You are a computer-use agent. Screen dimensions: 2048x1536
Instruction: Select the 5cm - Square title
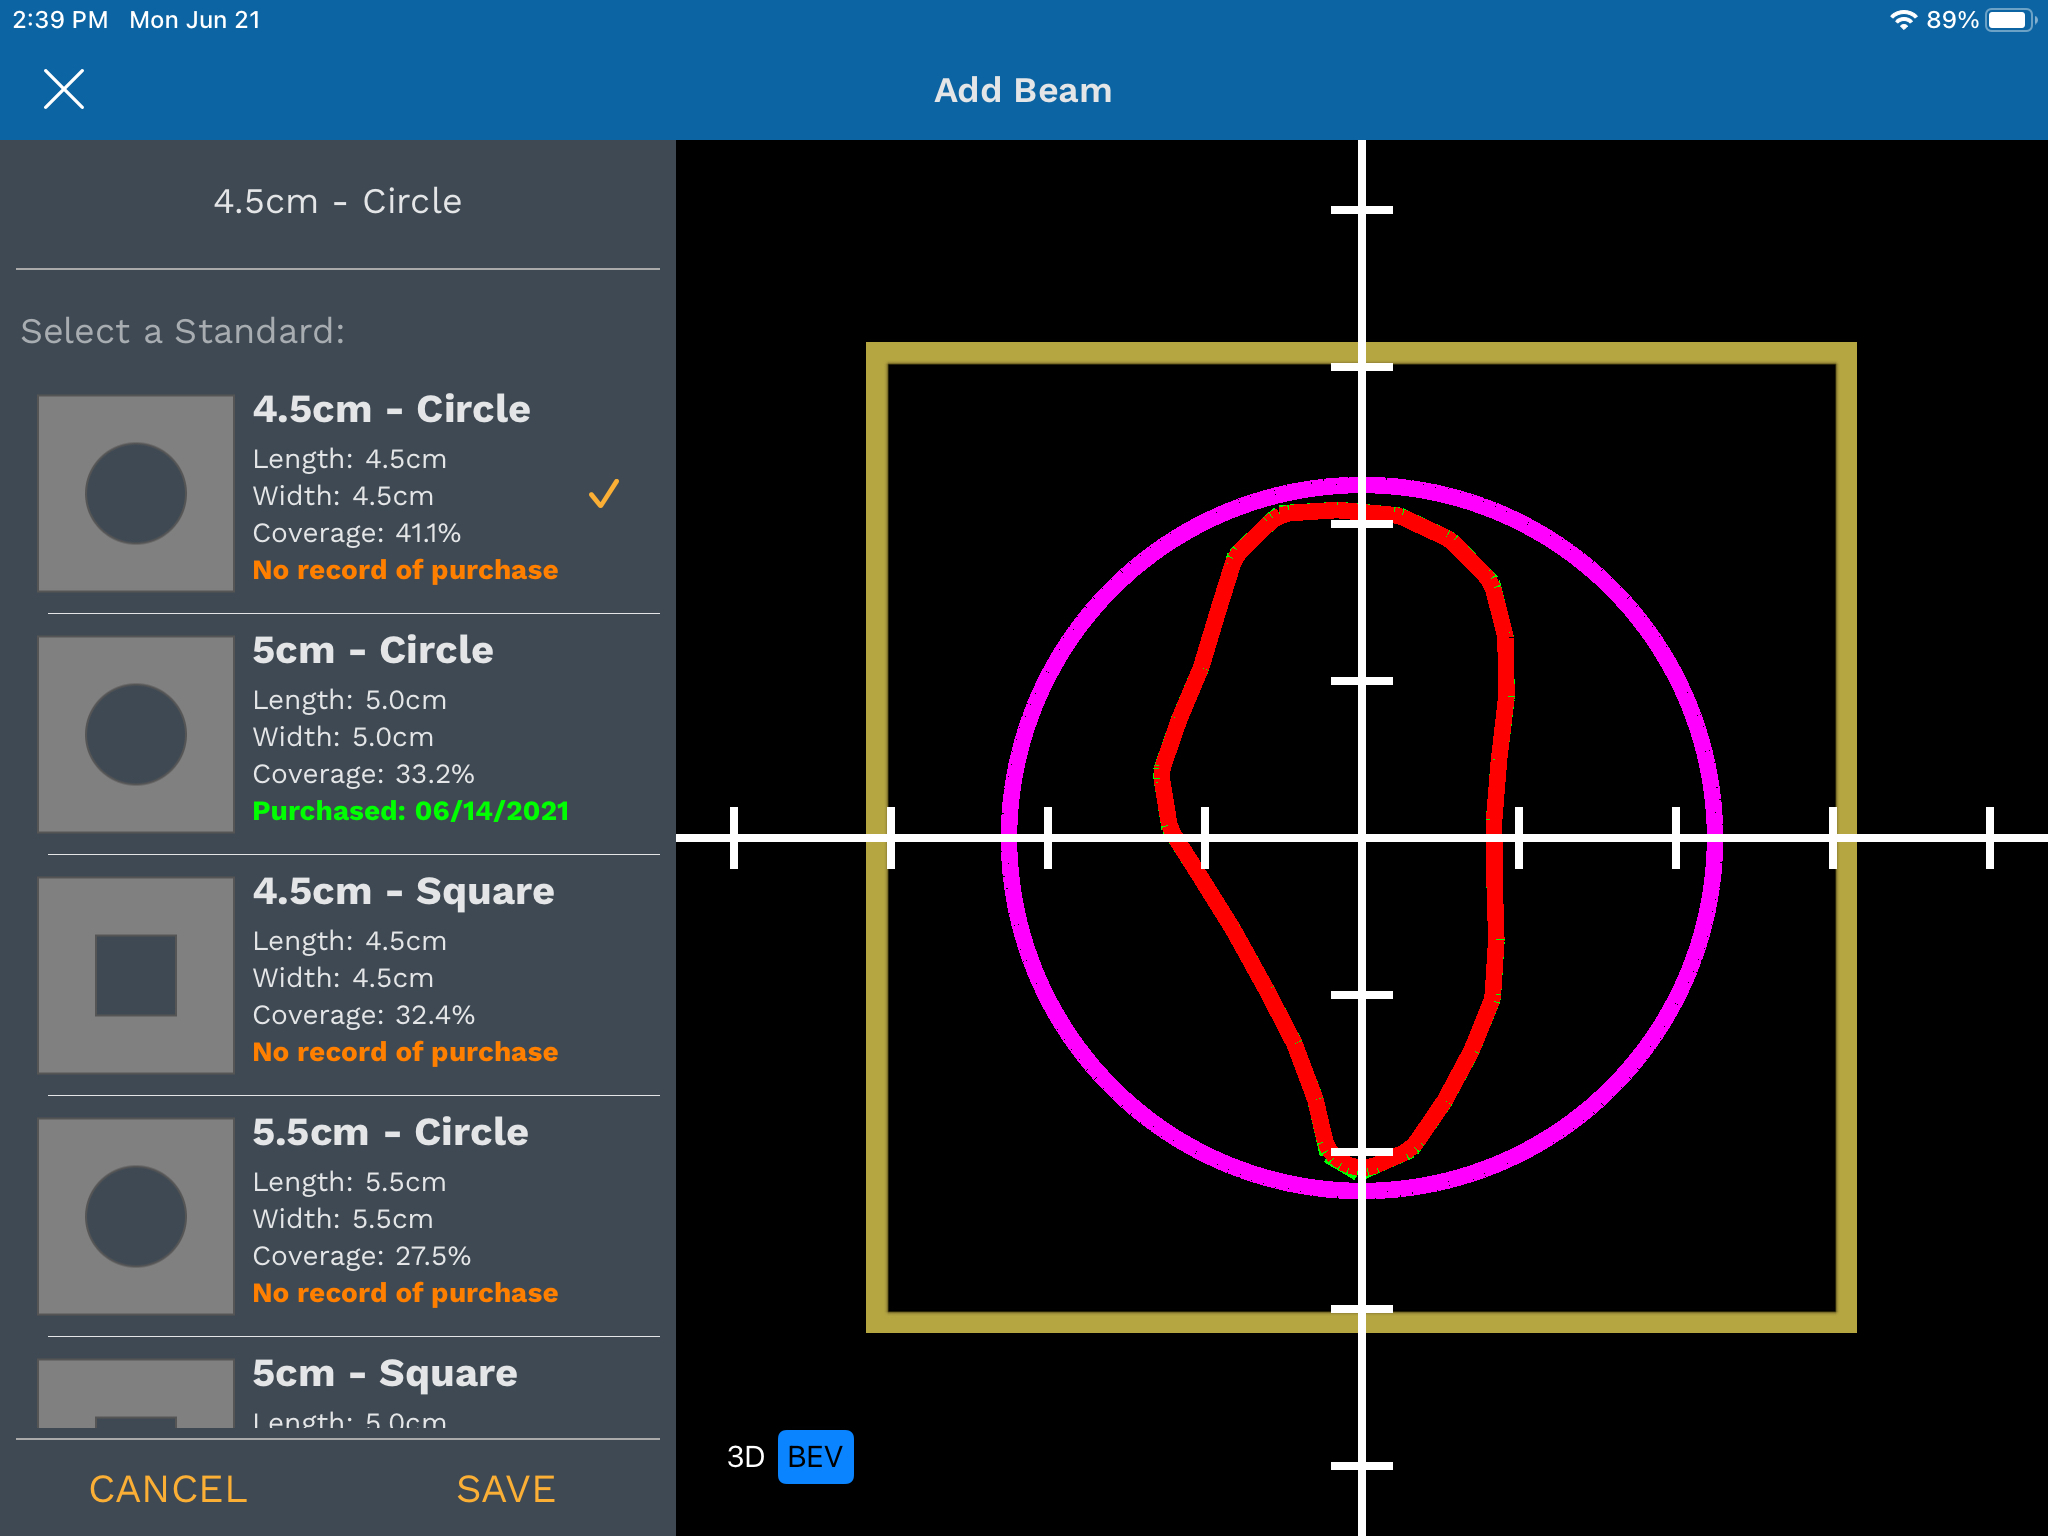(x=385, y=1374)
